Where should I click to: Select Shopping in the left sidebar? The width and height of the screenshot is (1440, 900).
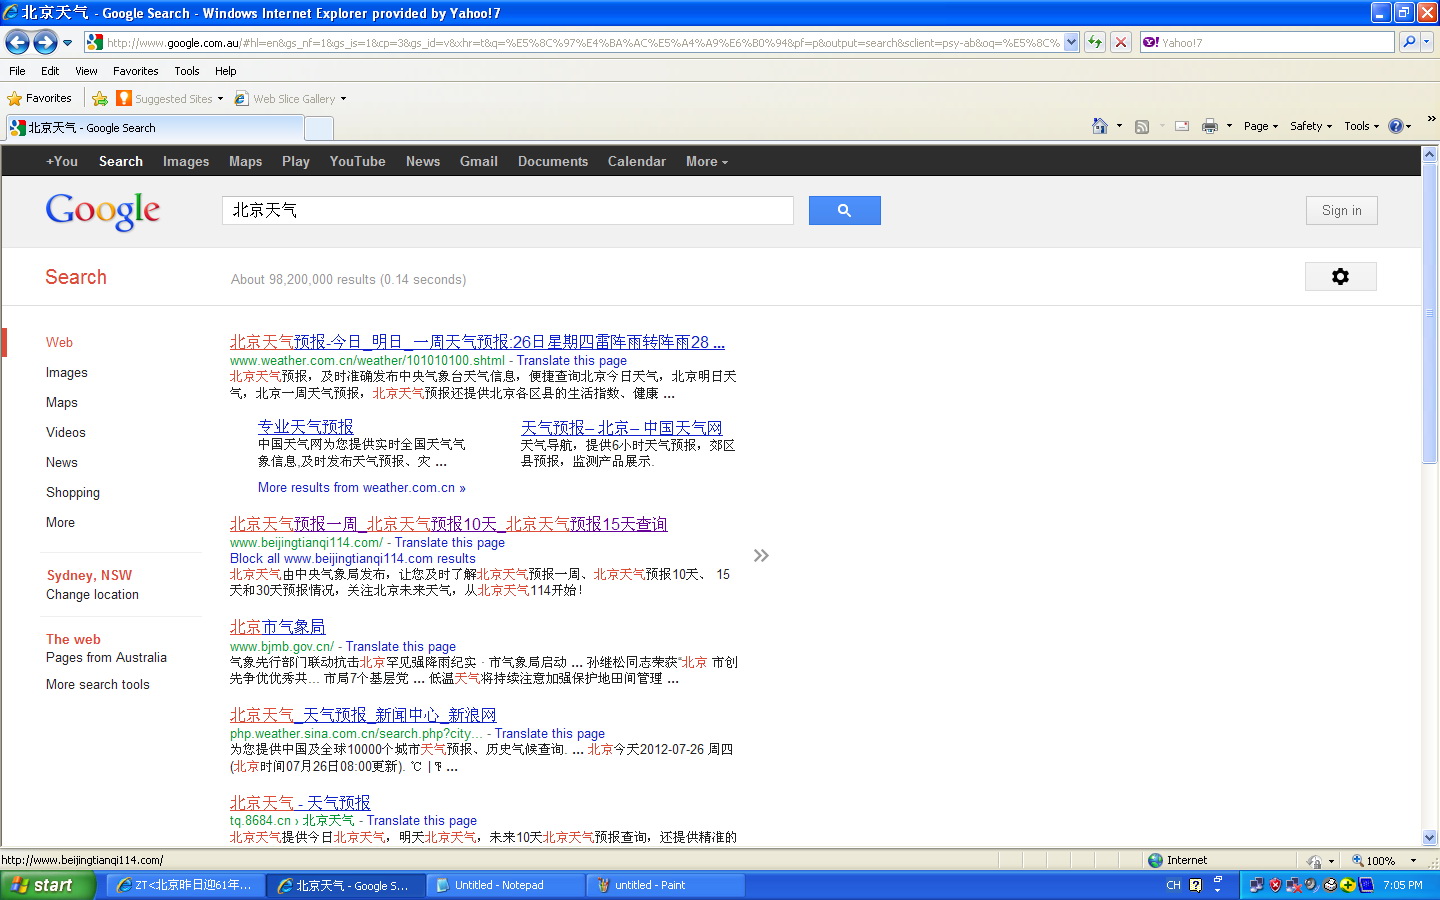point(72,492)
